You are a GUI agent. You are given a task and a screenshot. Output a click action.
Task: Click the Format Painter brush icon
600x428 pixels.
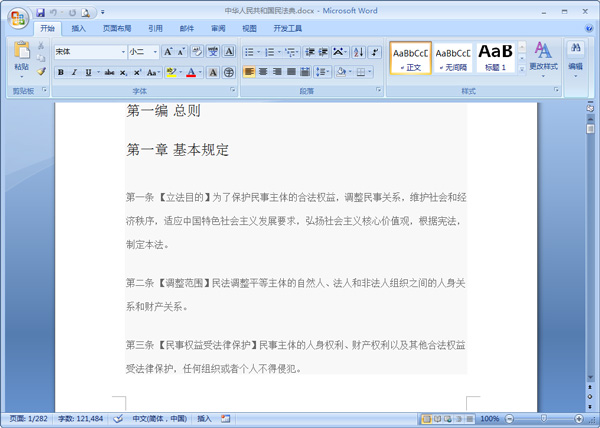(41, 72)
